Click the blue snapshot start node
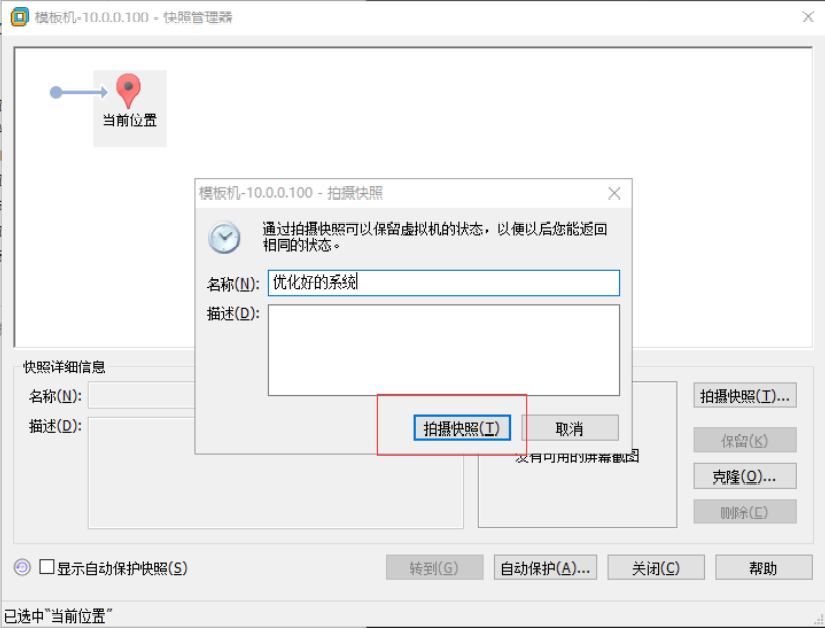This screenshot has height=629, width=825. tap(56, 93)
